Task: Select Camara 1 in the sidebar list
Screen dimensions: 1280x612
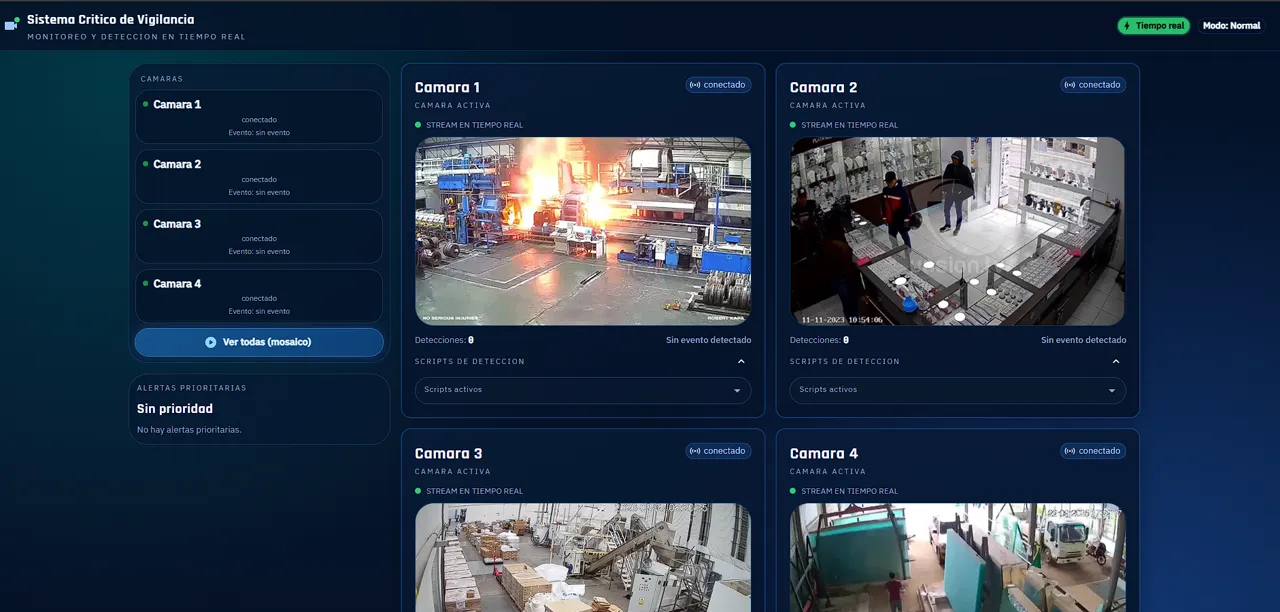Action: click(259, 117)
